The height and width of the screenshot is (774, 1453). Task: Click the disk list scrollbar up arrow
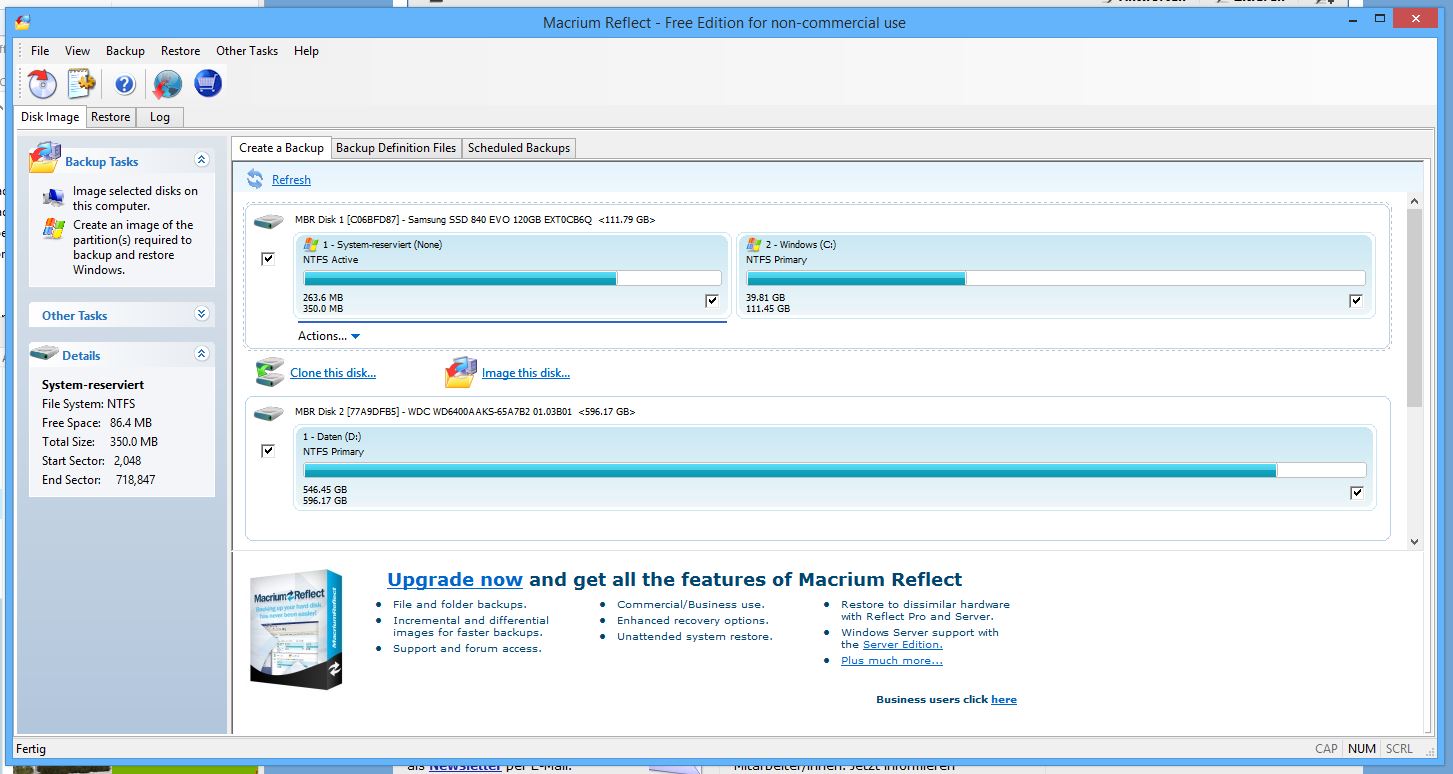(1414, 201)
